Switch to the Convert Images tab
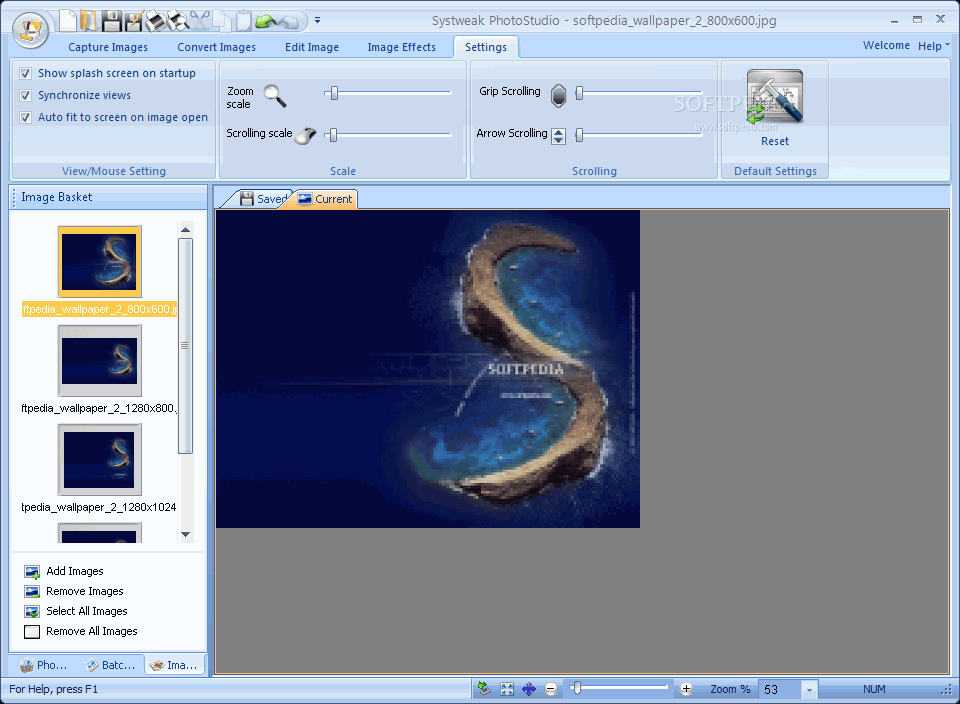 [217, 47]
